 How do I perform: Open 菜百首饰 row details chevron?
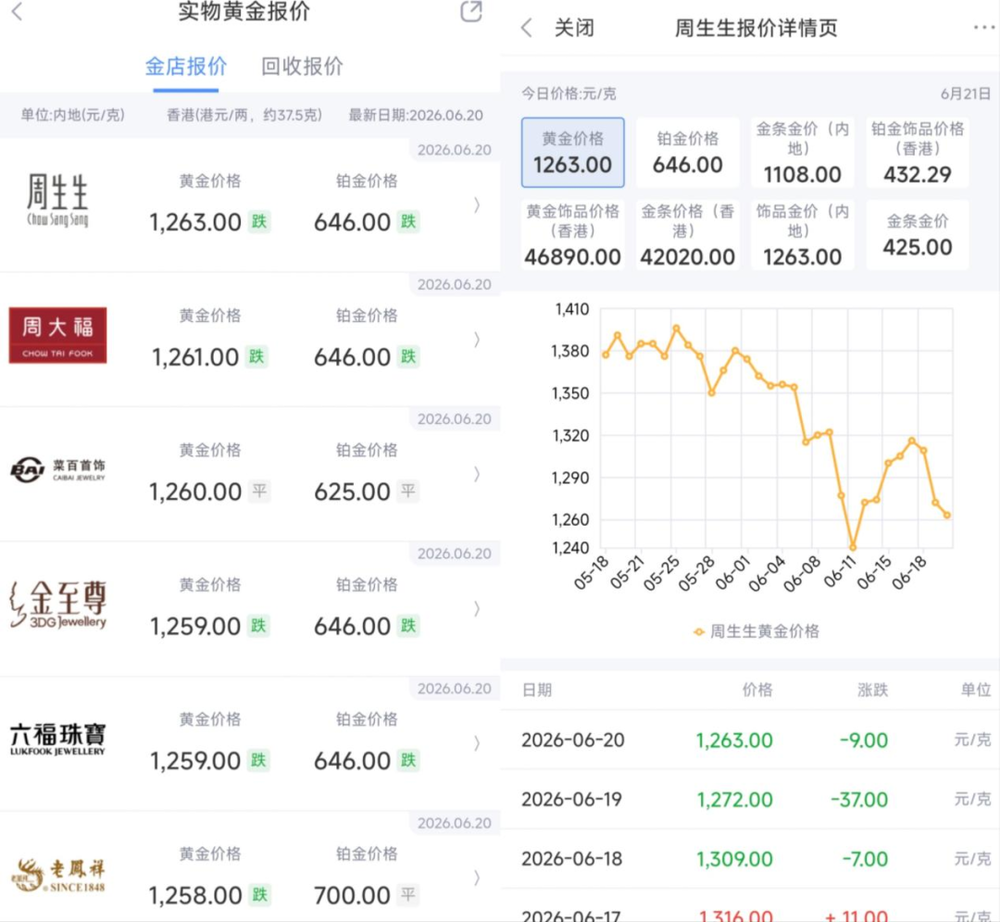click(476, 474)
